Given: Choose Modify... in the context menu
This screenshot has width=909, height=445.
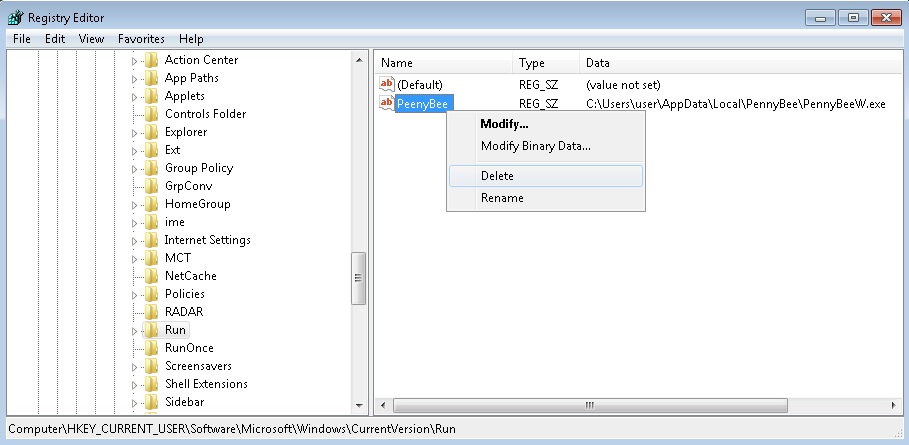Looking at the screenshot, I should pyautogui.click(x=546, y=124).
